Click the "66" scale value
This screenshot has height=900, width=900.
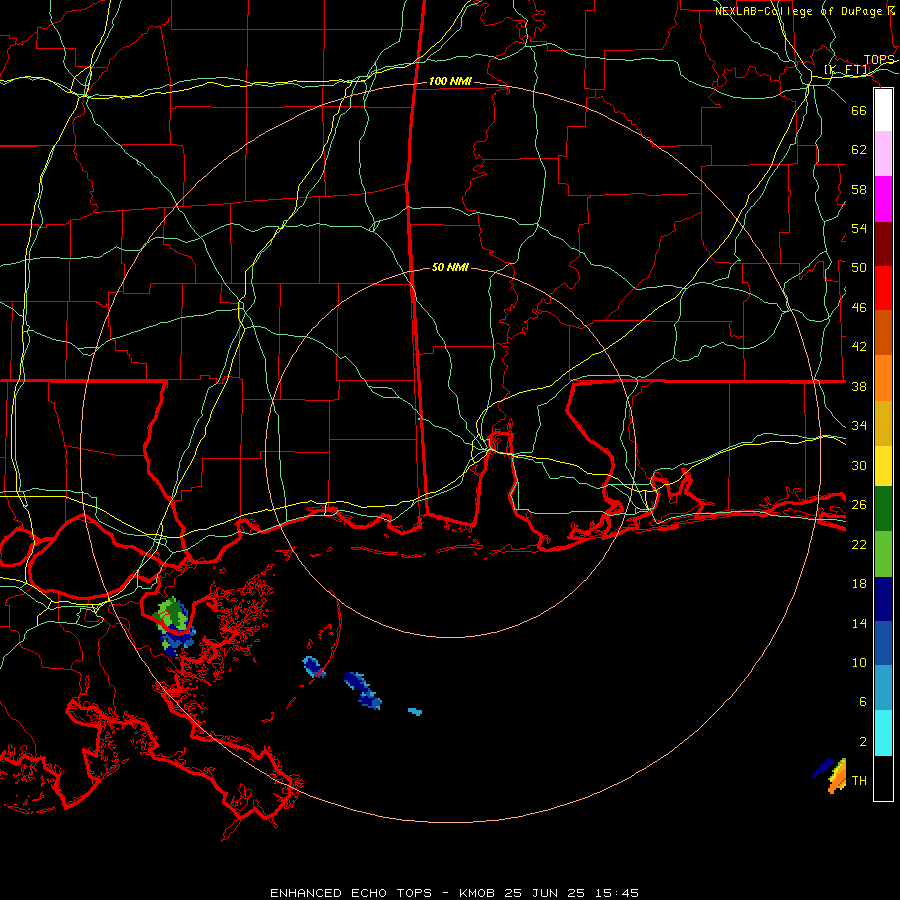click(x=859, y=110)
